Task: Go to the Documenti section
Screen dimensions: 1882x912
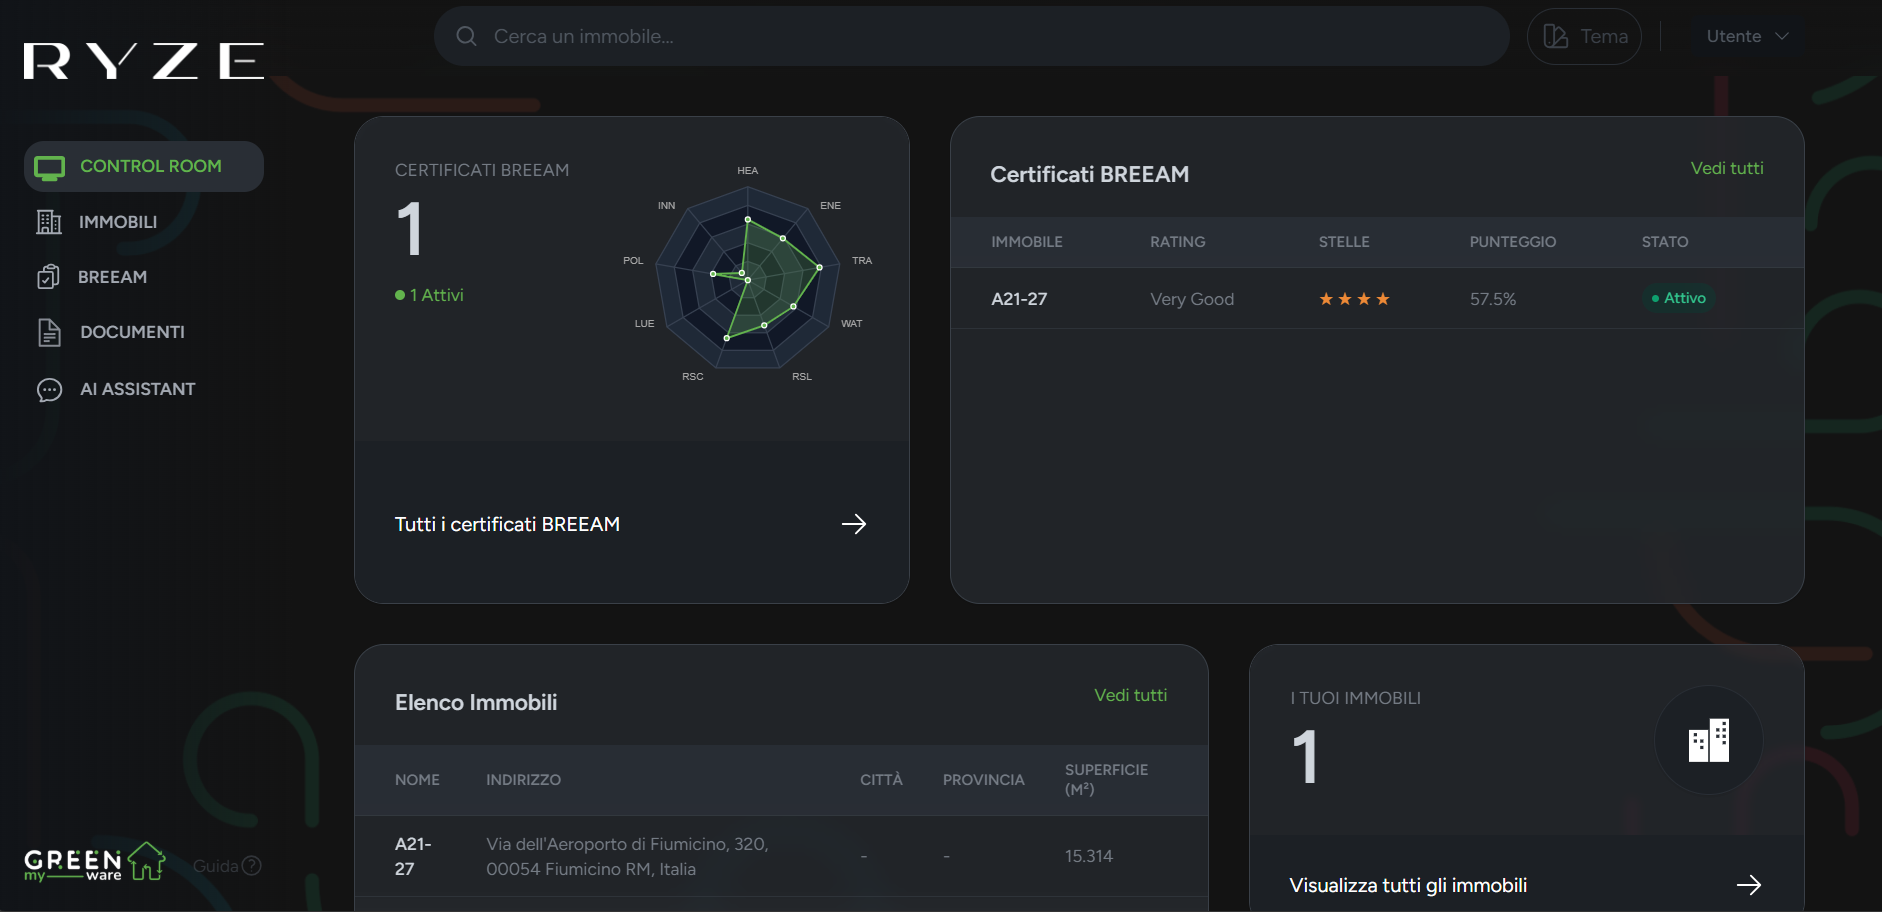Action: [132, 332]
